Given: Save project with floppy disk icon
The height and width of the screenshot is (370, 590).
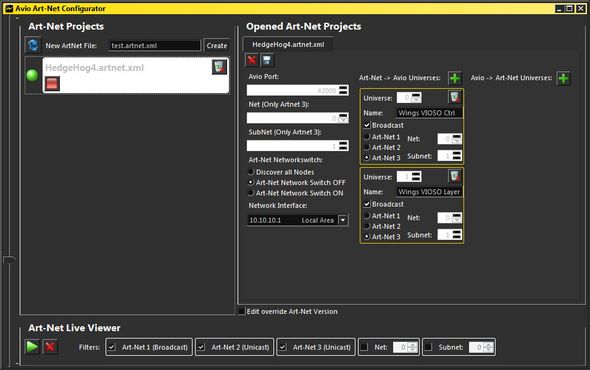Looking at the screenshot, I should (x=267, y=60).
